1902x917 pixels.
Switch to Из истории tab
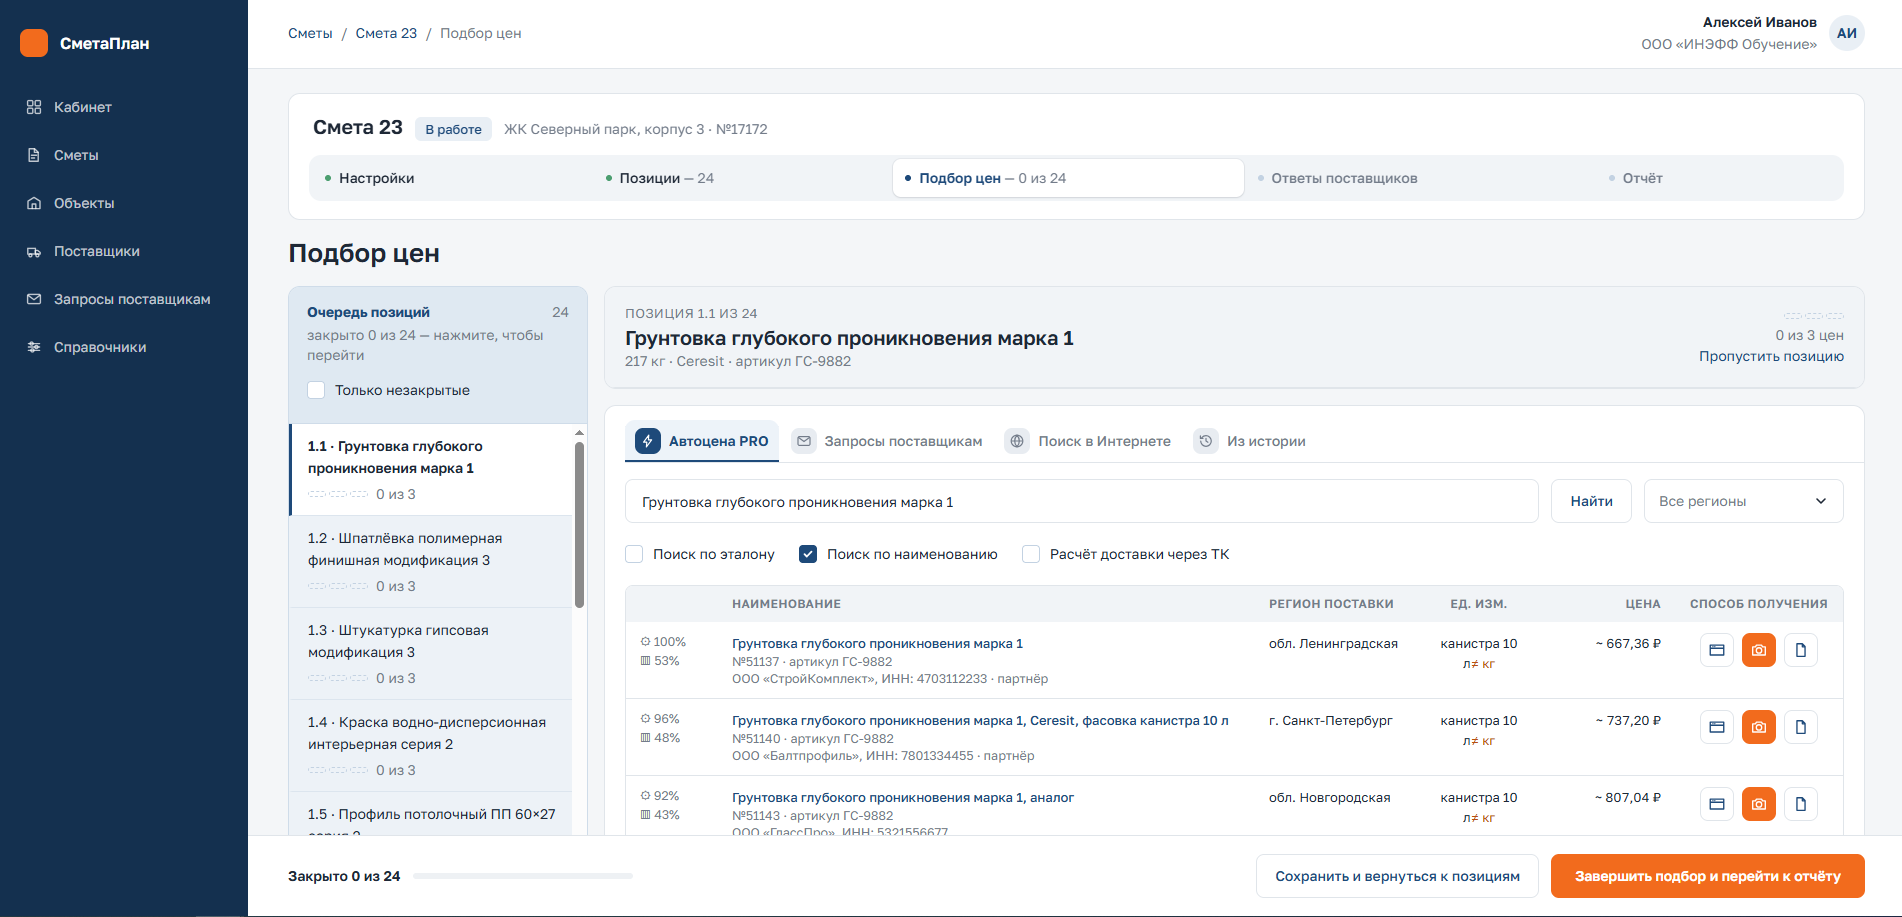click(x=1250, y=441)
